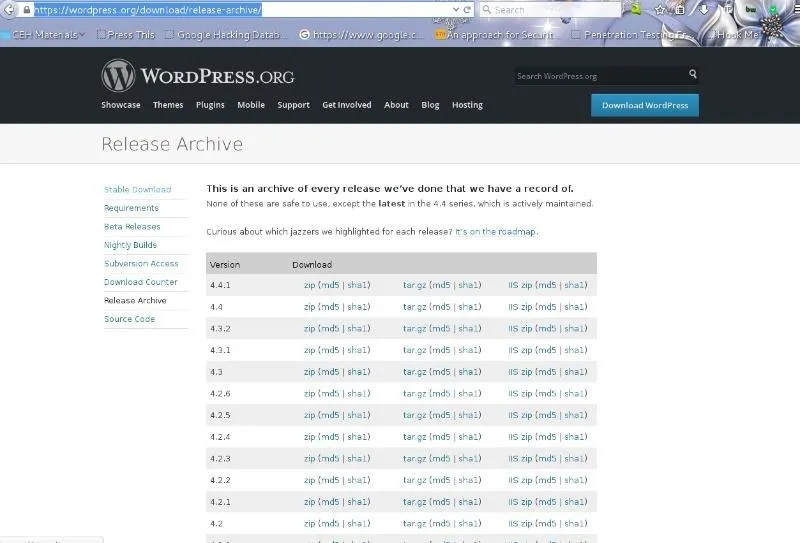Open the Plugins menu item
The height and width of the screenshot is (543, 800).
210,105
